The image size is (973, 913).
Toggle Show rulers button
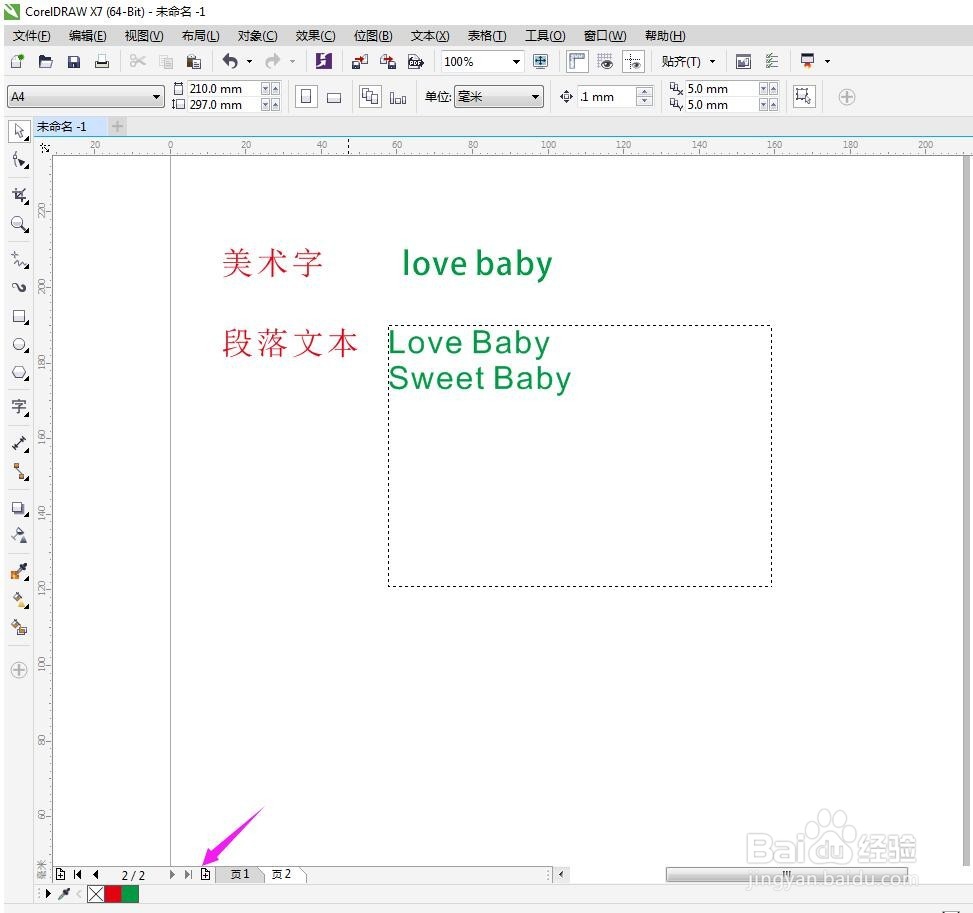point(577,61)
